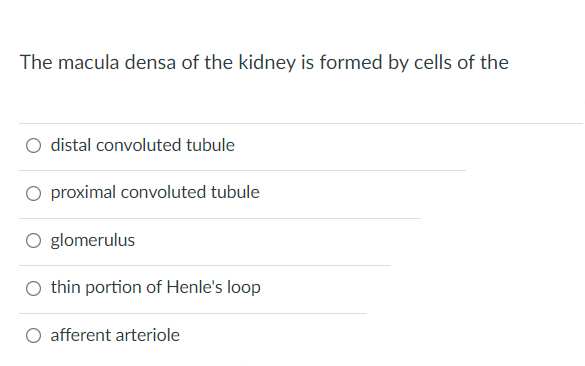This screenshot has width=585, height=366.
Task: Click the macula densa question text
Action: click(264, 62)
